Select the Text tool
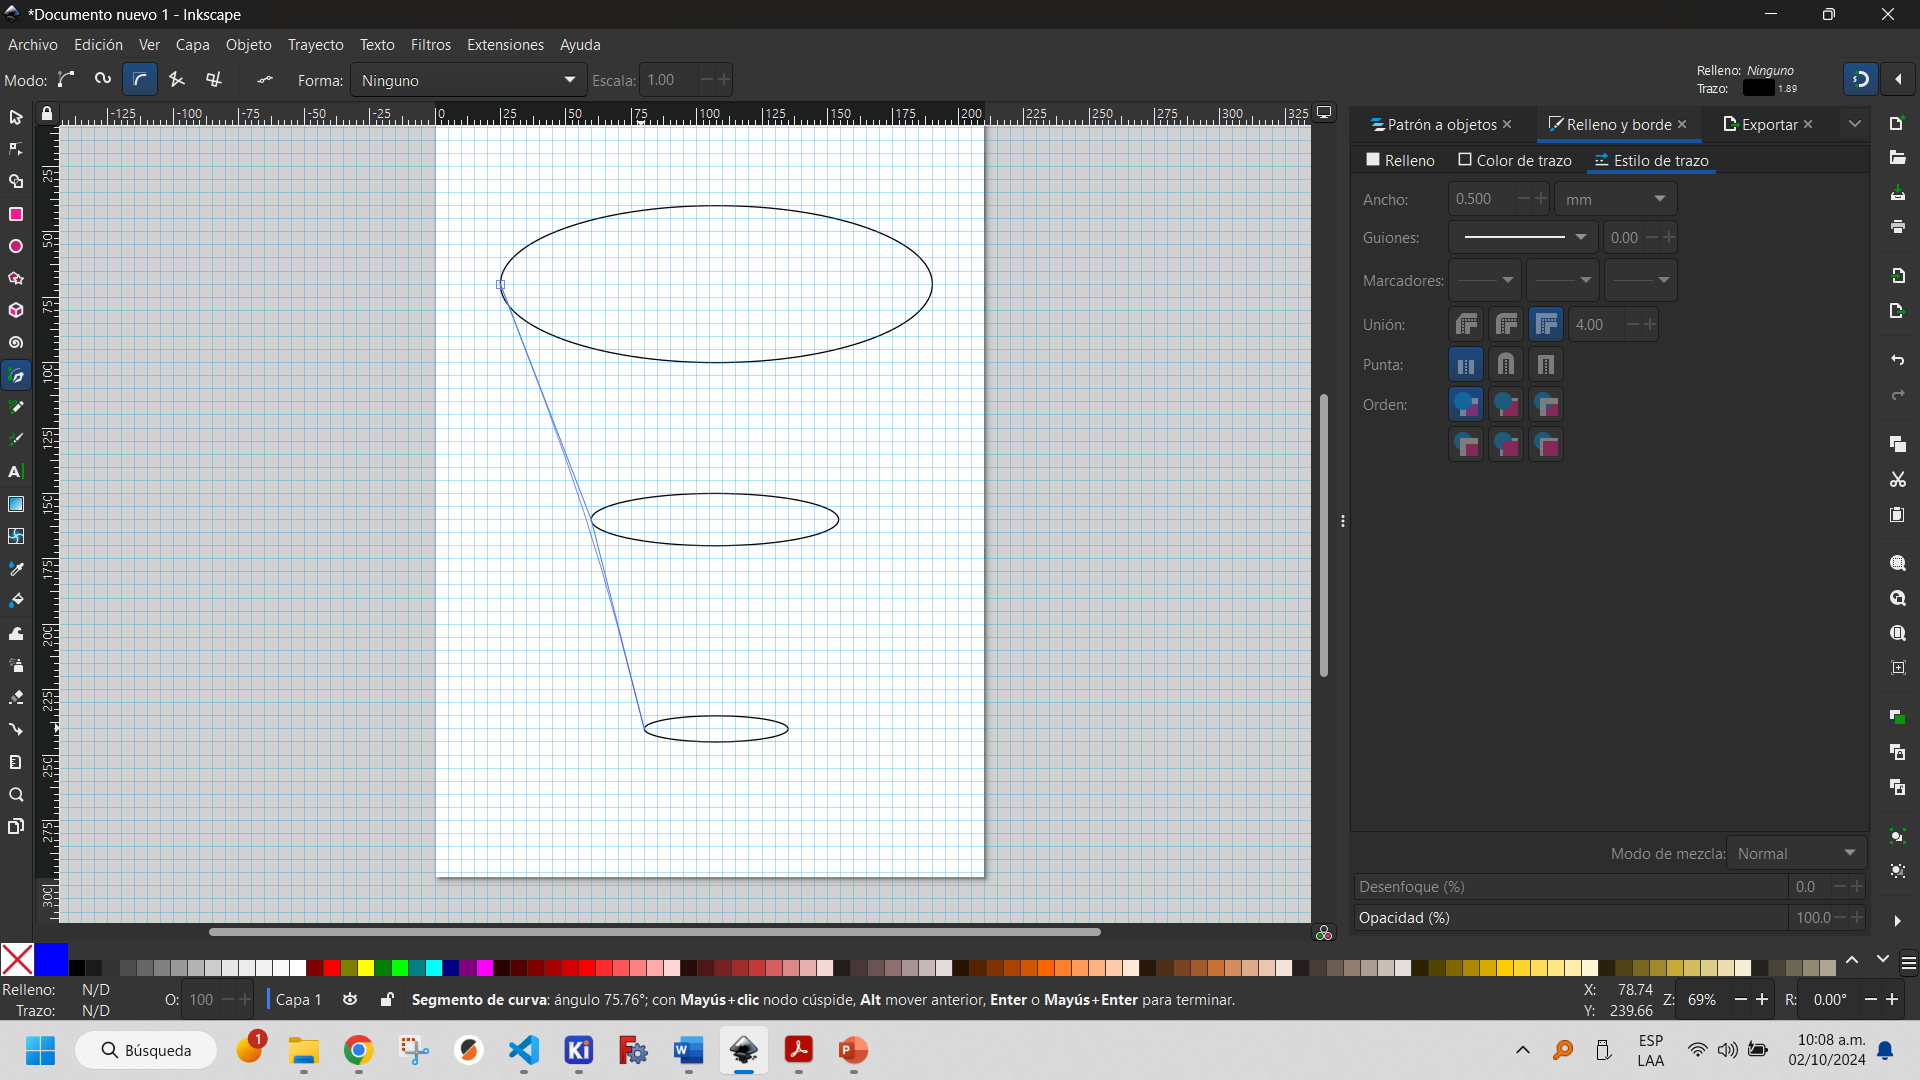This screenshot has width=1920, height=1080. (x=16, y=471)
